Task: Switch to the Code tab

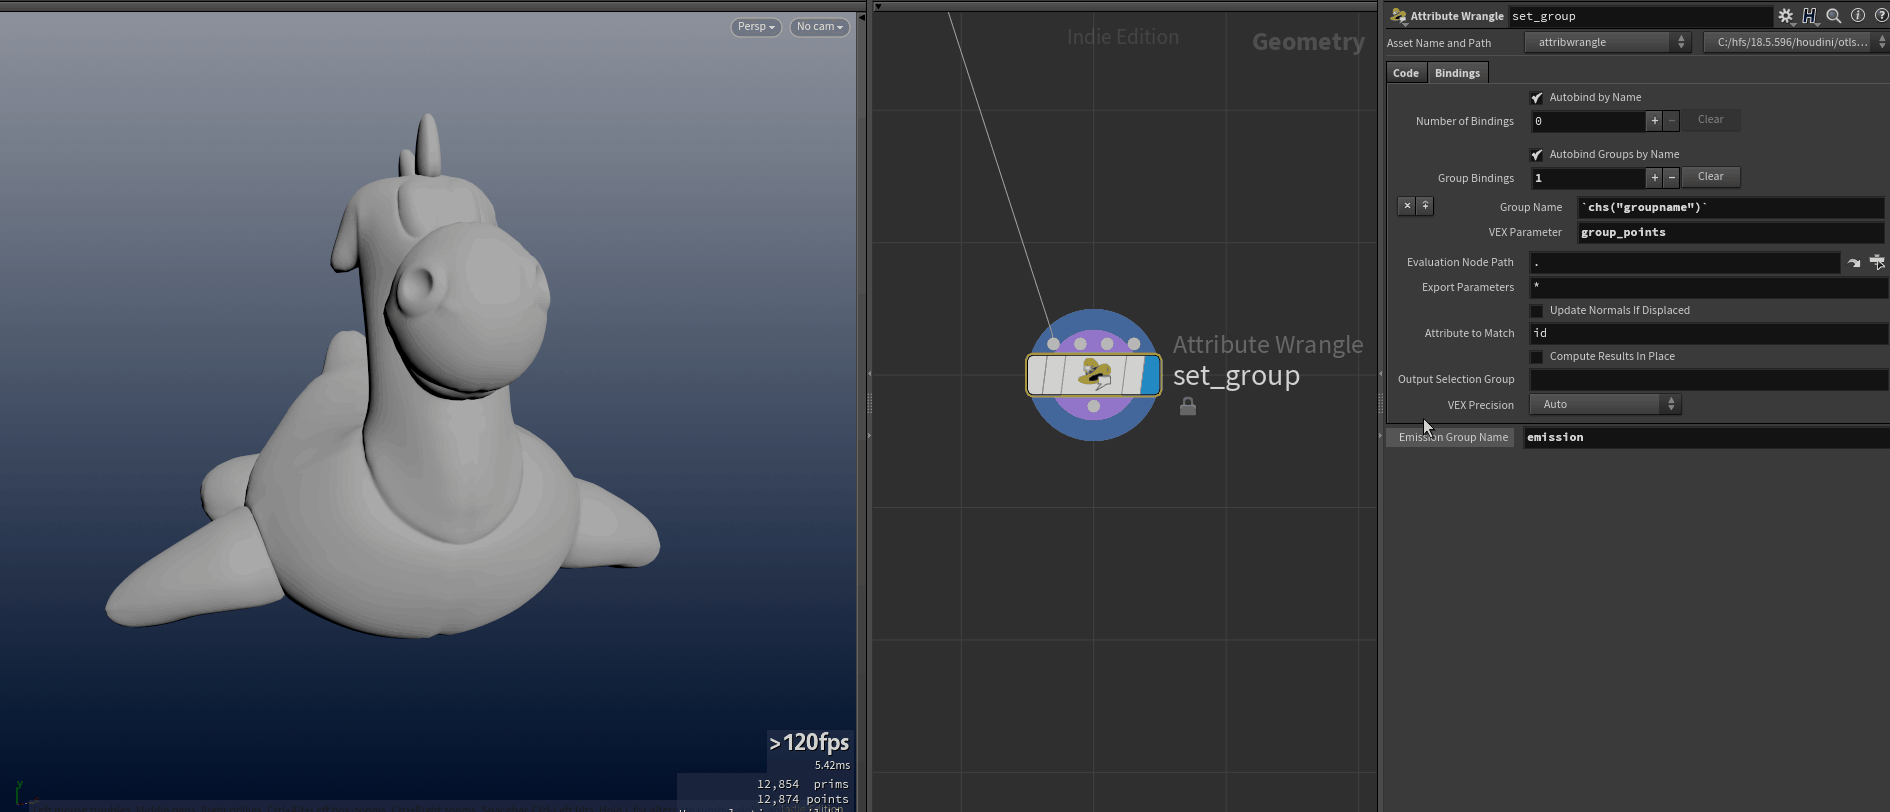Action: pyautogui.click(x=1406, y=73)
